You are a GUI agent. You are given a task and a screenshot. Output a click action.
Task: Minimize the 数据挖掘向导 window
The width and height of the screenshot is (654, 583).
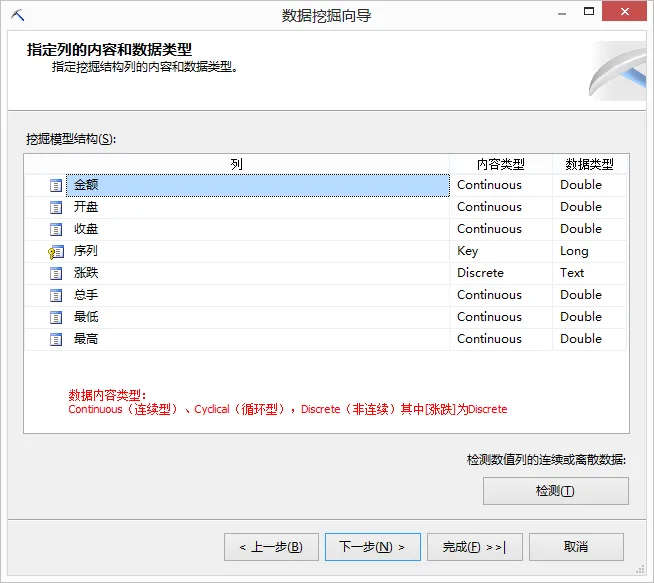coord(562,13)
